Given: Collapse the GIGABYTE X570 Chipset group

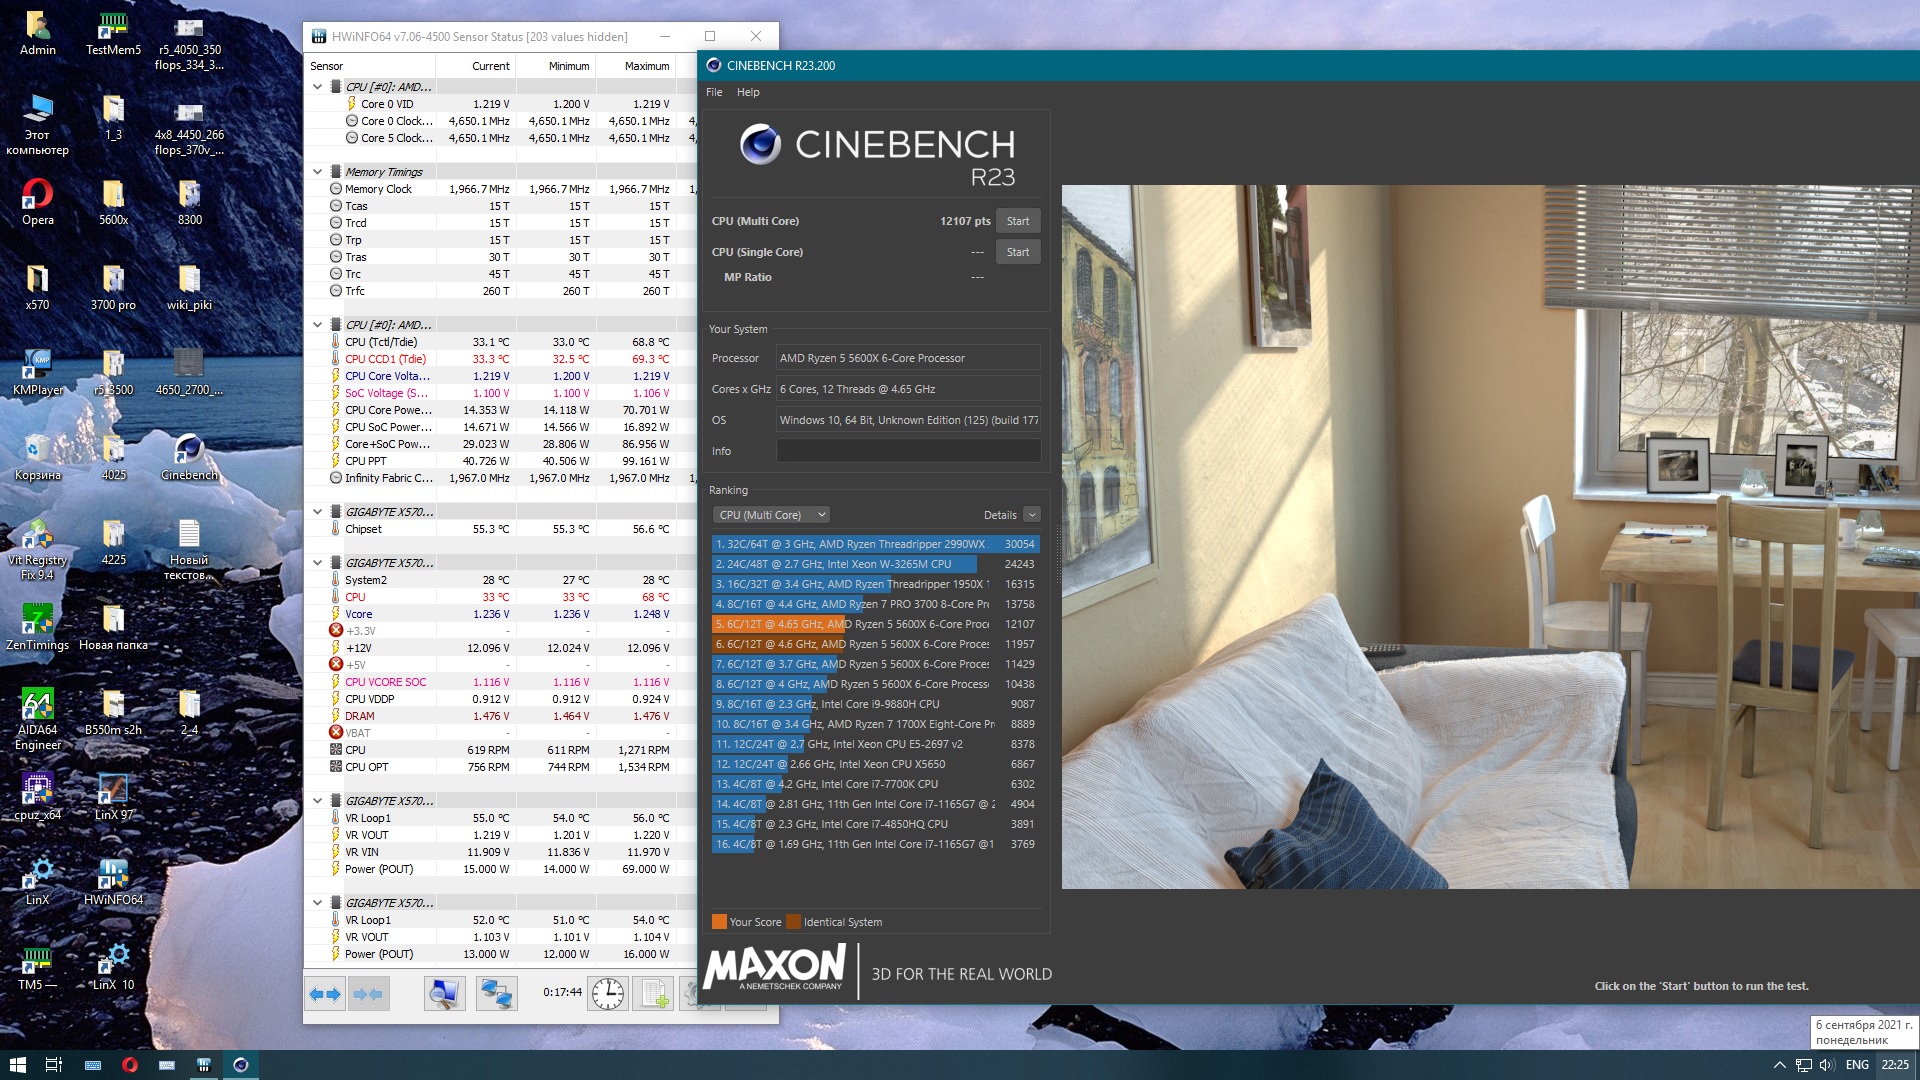Looking at the screenshot, I should click(x=318, y=512).
